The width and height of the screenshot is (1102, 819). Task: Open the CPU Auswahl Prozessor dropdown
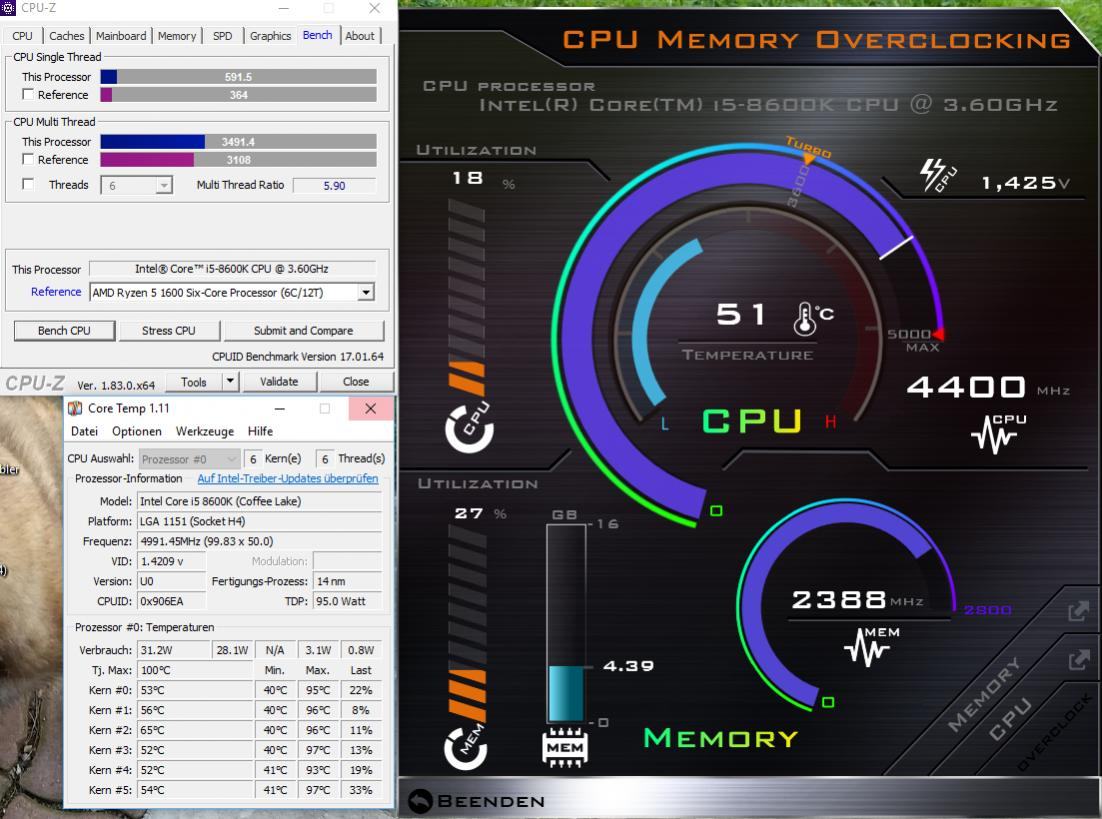[x=189, y=459]
